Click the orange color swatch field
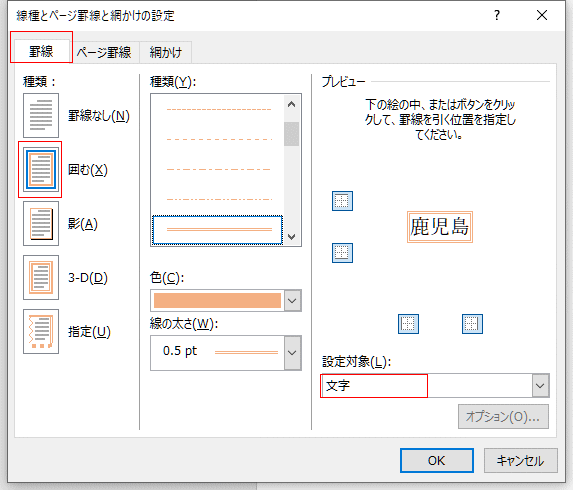The width and height of the screenshot is (573, 490). point(217,301)
